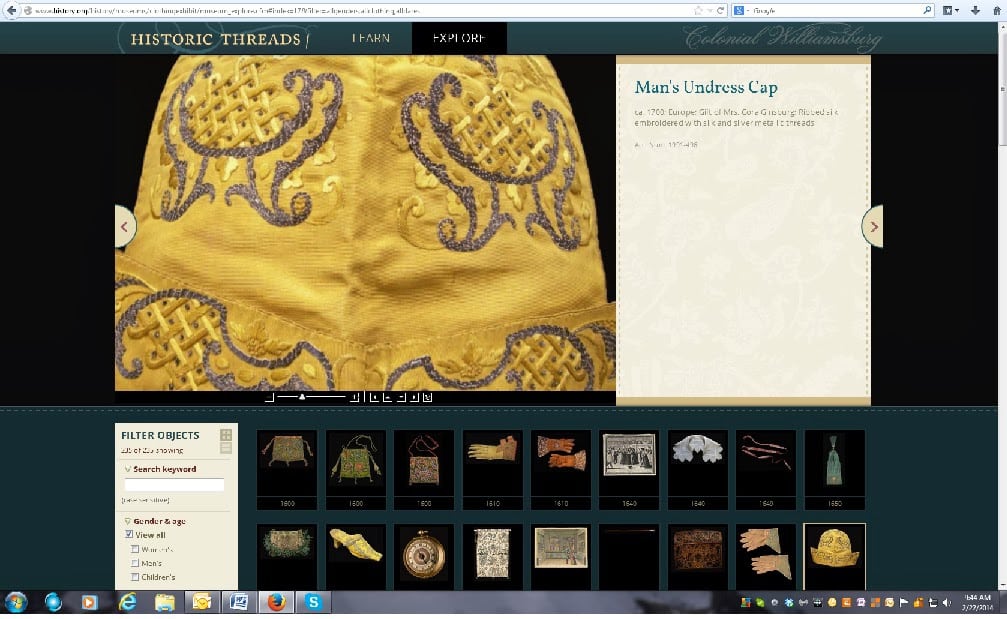This screenshot has width=1007, height=619.
Task: Go to the previous object with left arrow
Action: click(x=124, y=227)
